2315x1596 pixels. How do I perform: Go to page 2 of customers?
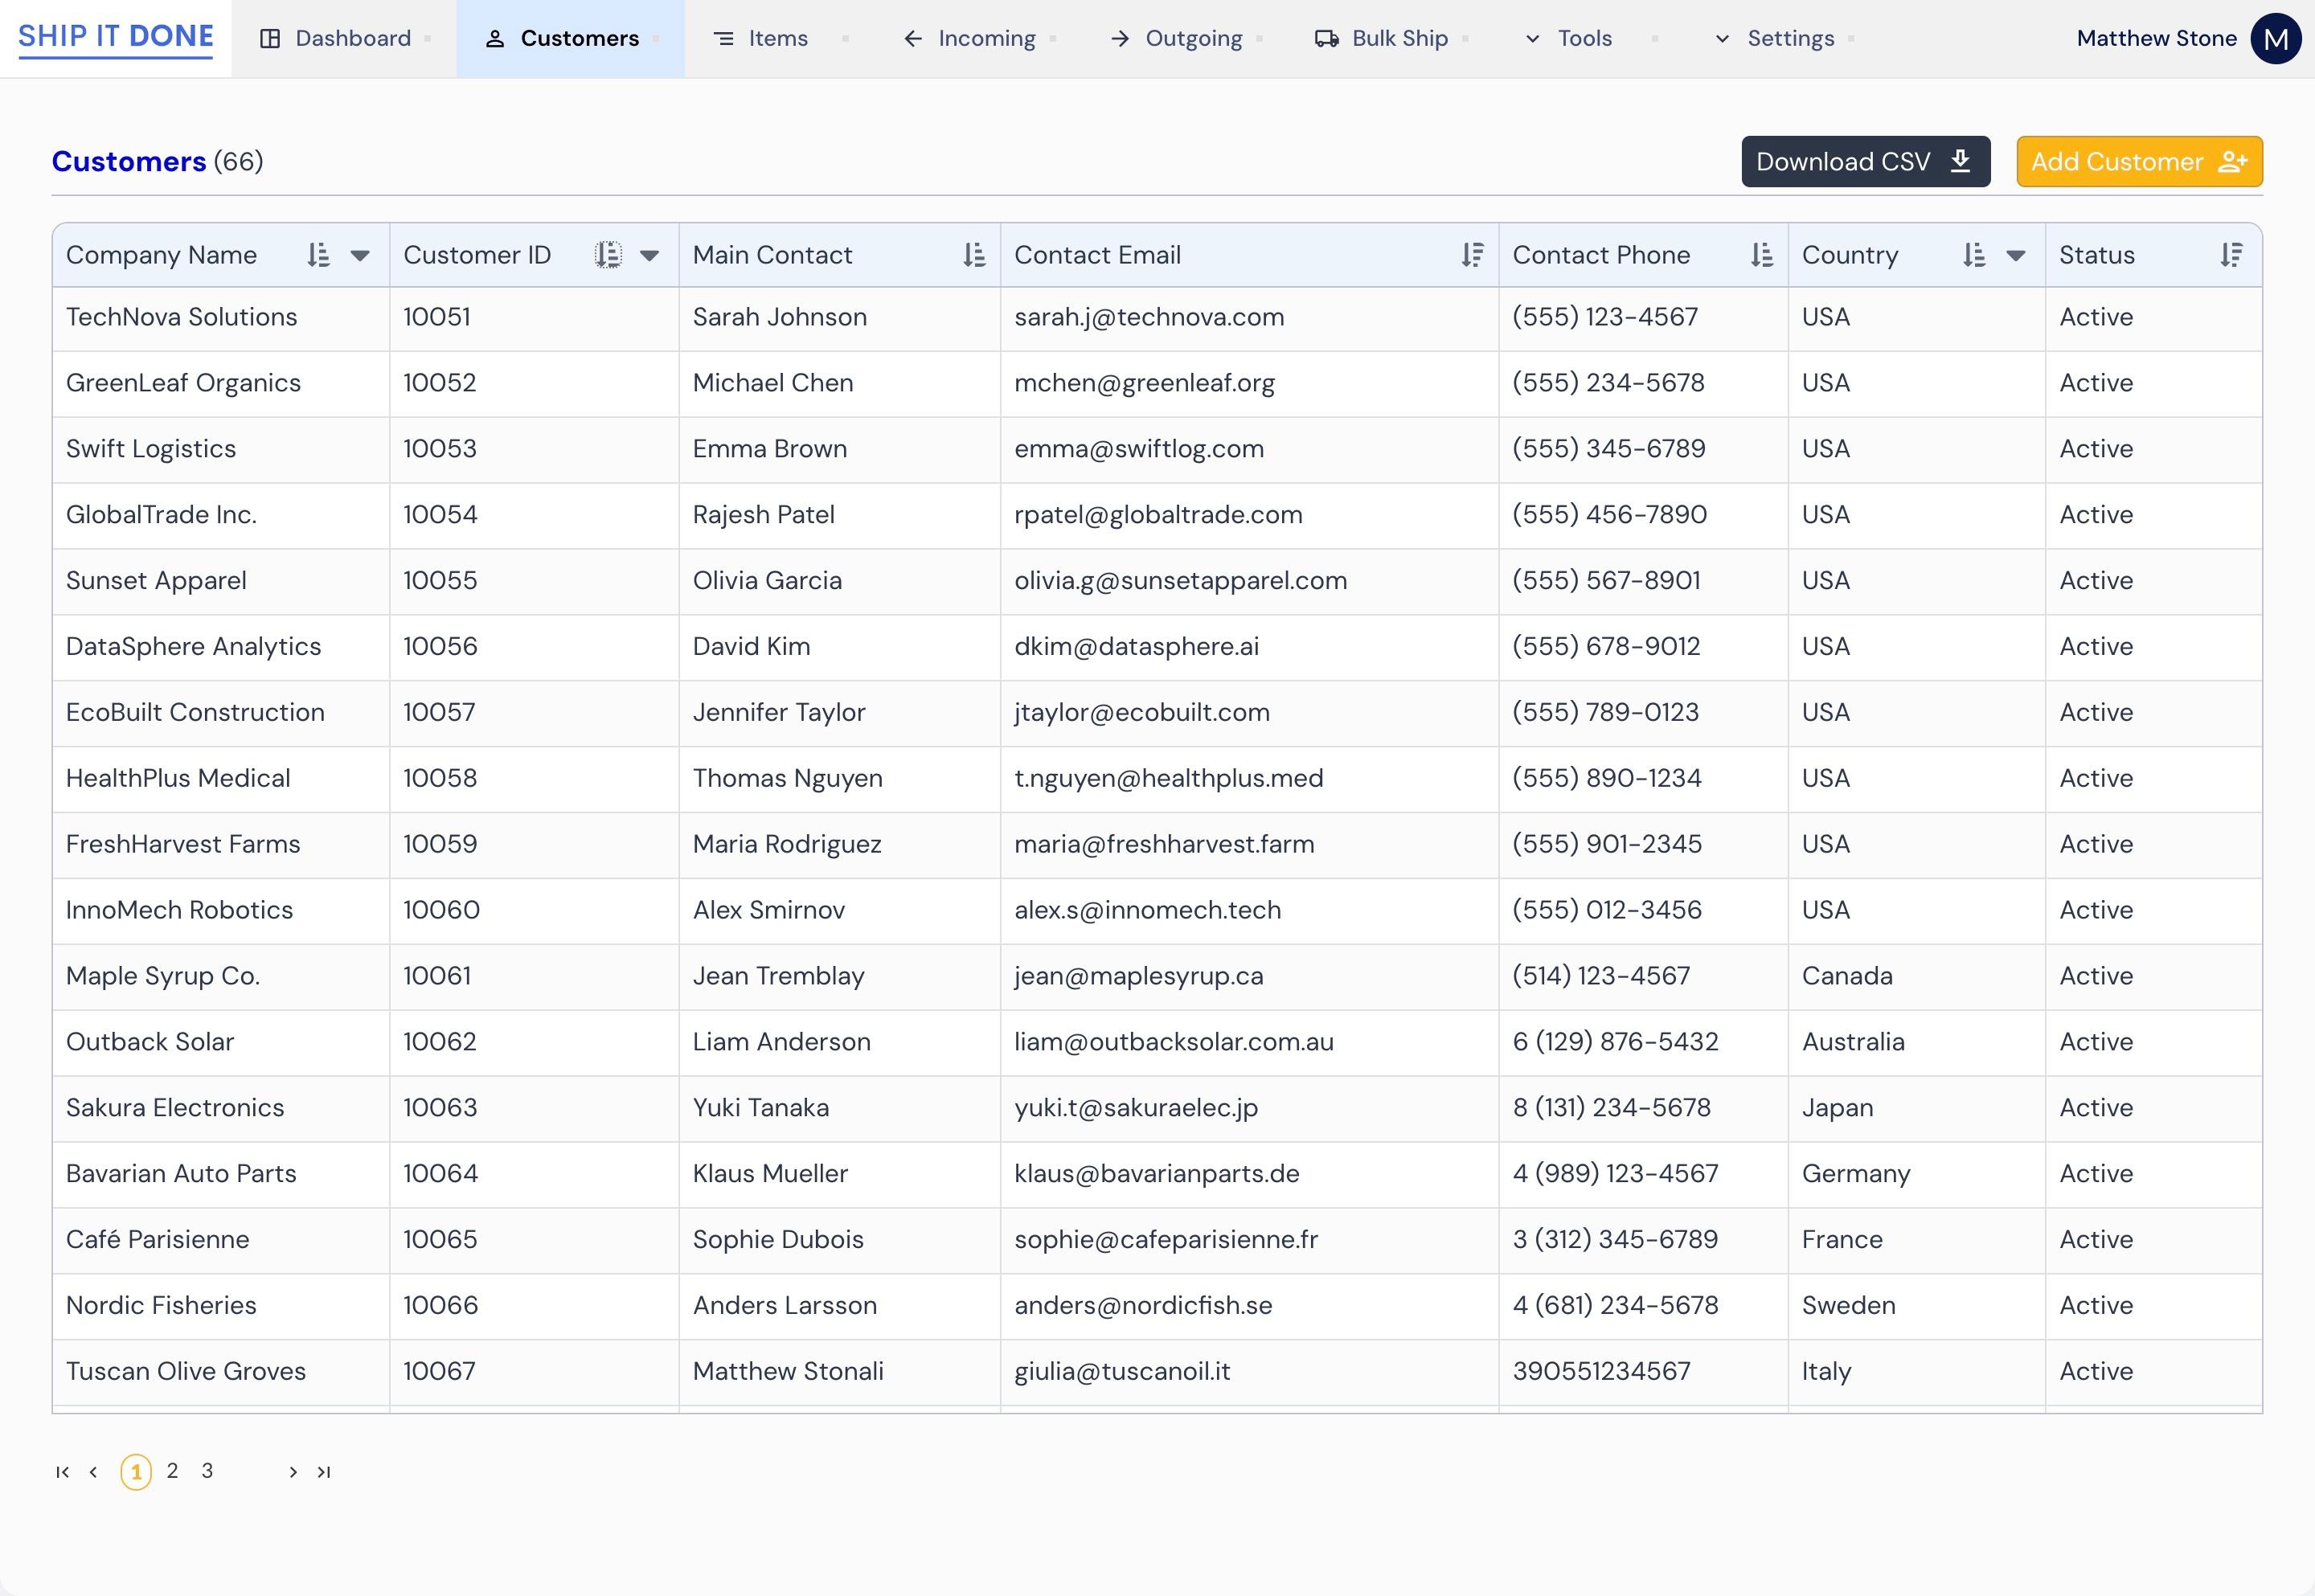172,1471
